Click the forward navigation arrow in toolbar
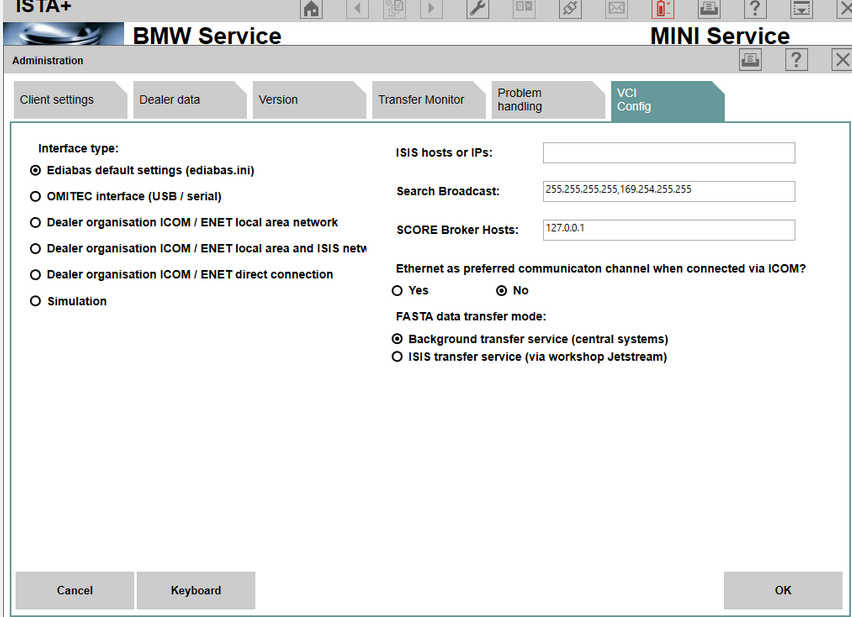Viewport: 852px width, 617px height. click(431, 9)
